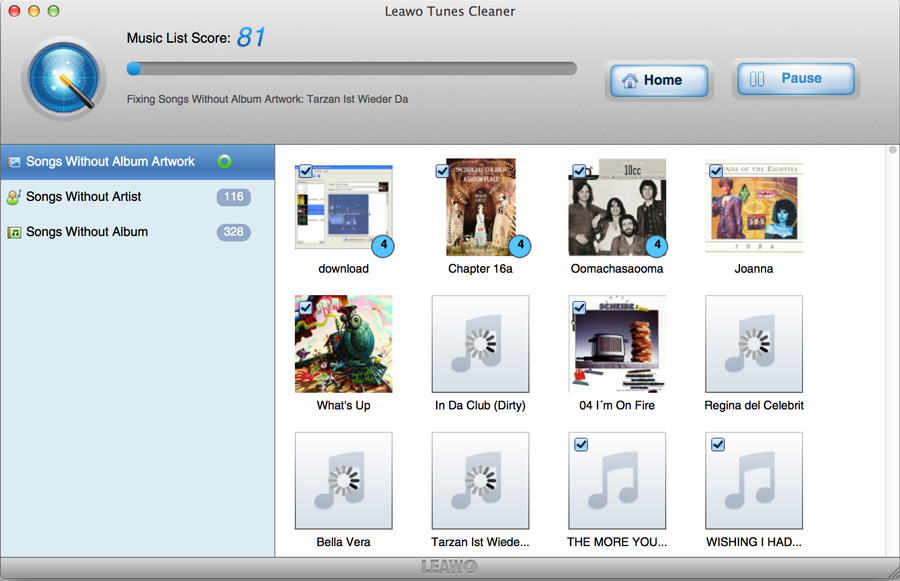Uncheck the checkbox on the download item

[x=305, y=171]
